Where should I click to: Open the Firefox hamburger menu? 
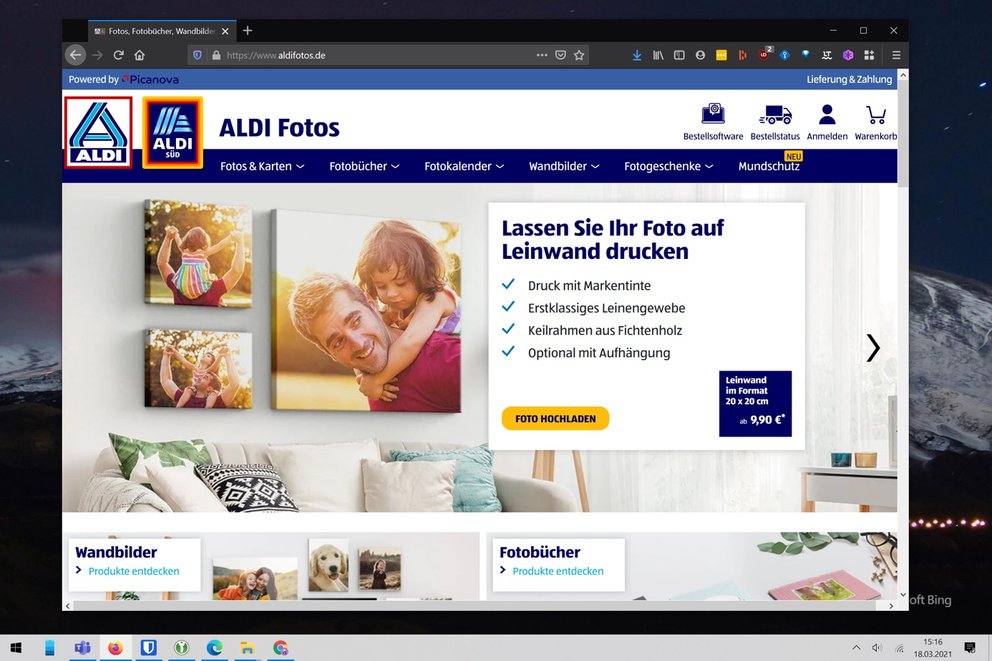click(896, 55)
